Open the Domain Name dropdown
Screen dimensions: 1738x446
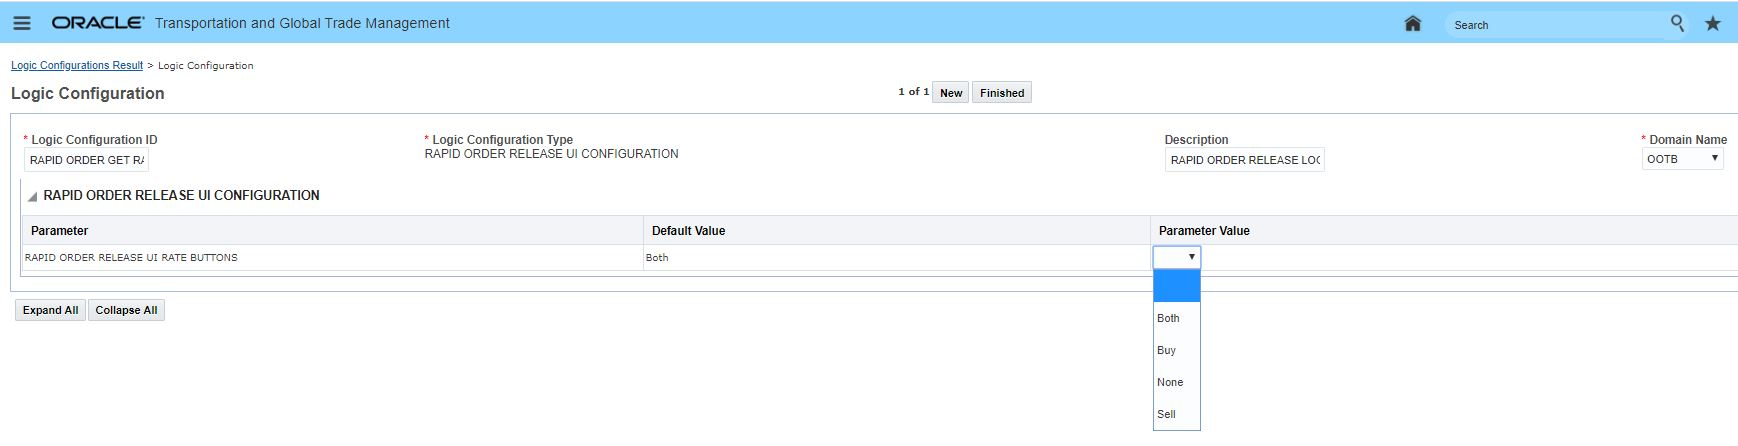(x=1682, y=159)
